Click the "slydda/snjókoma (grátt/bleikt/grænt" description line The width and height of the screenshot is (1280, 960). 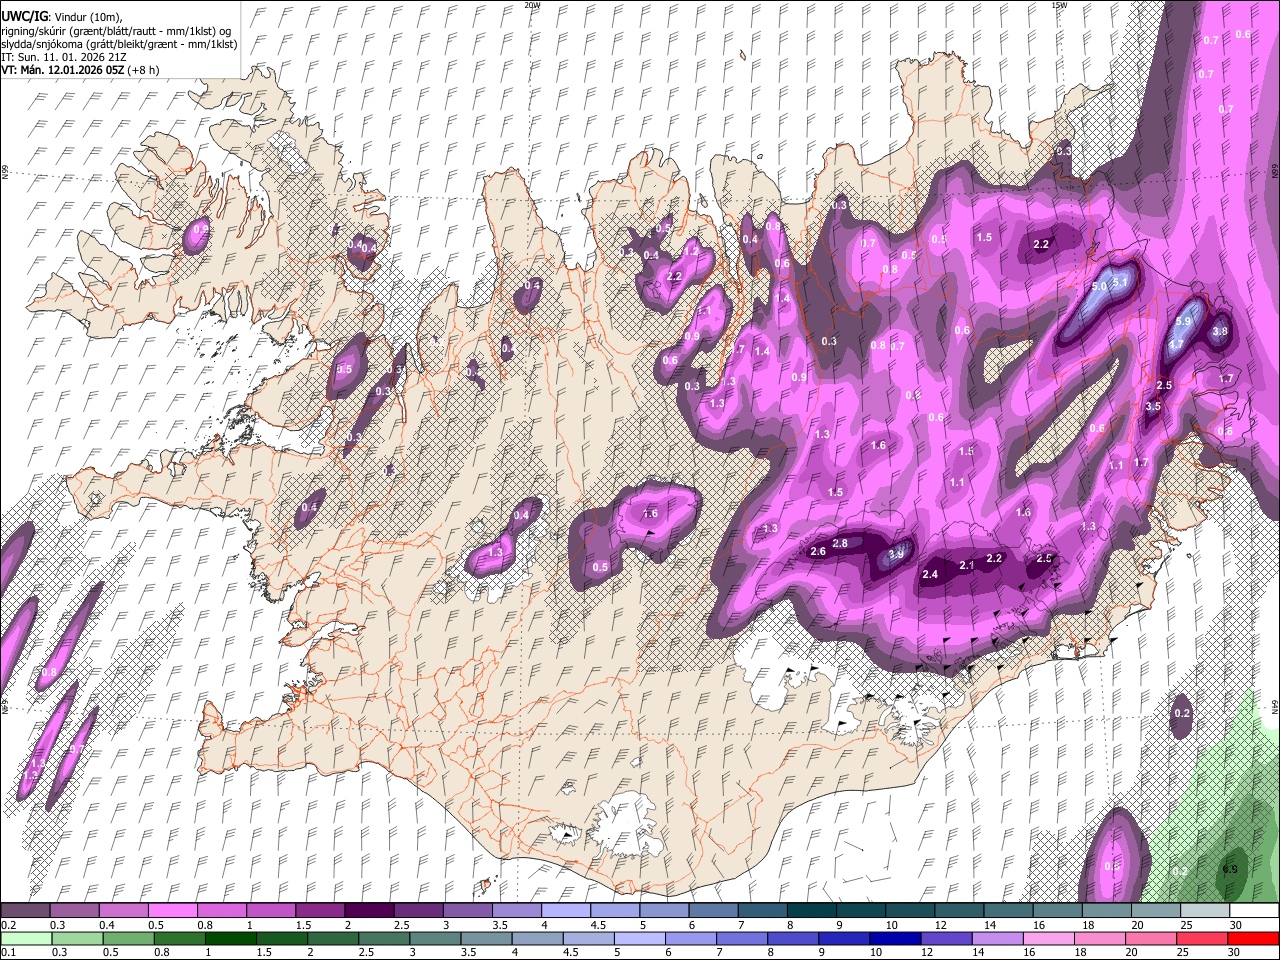pyautogui.click(x=119, y=44)
